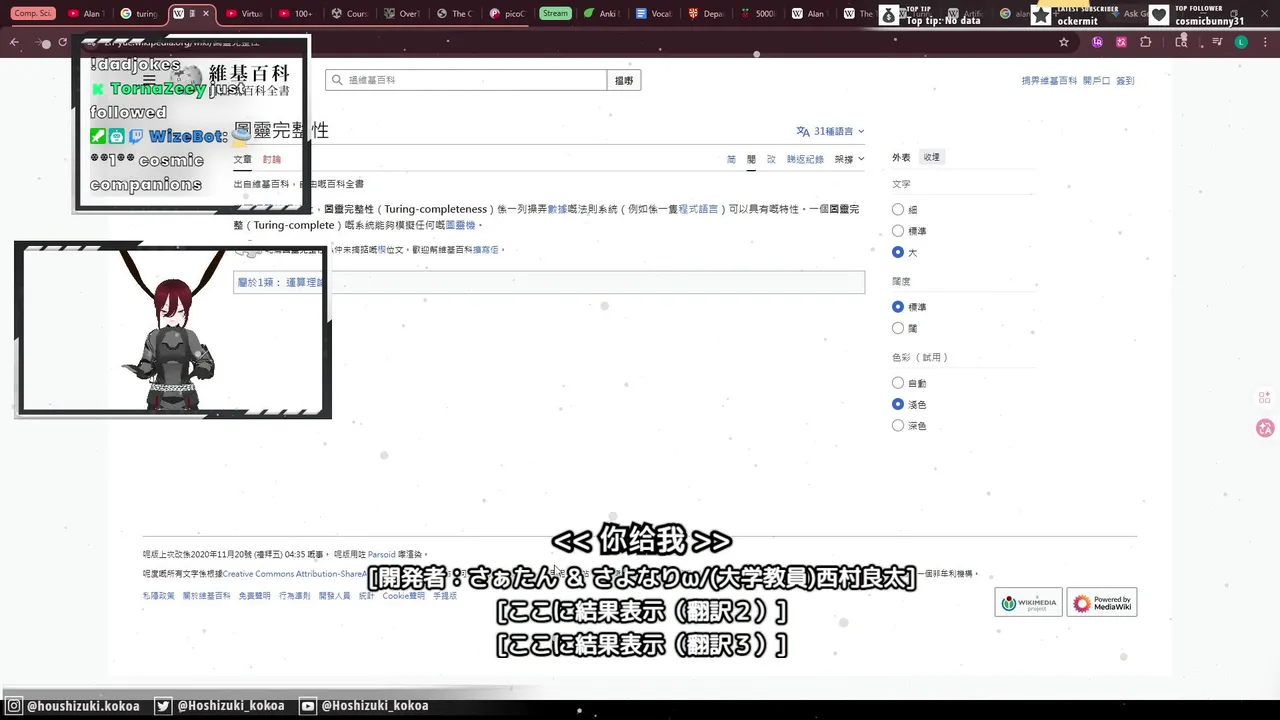
Task: Open the Extensions puzzle-piece menu
Action: coord(1146,42)
